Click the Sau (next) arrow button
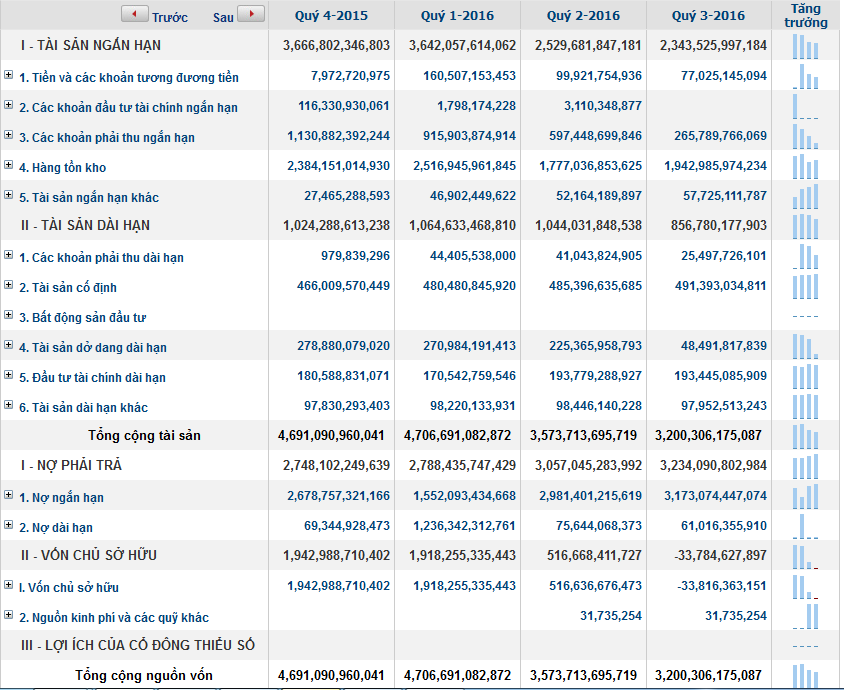The image size is (844, 690). point(251,14)
